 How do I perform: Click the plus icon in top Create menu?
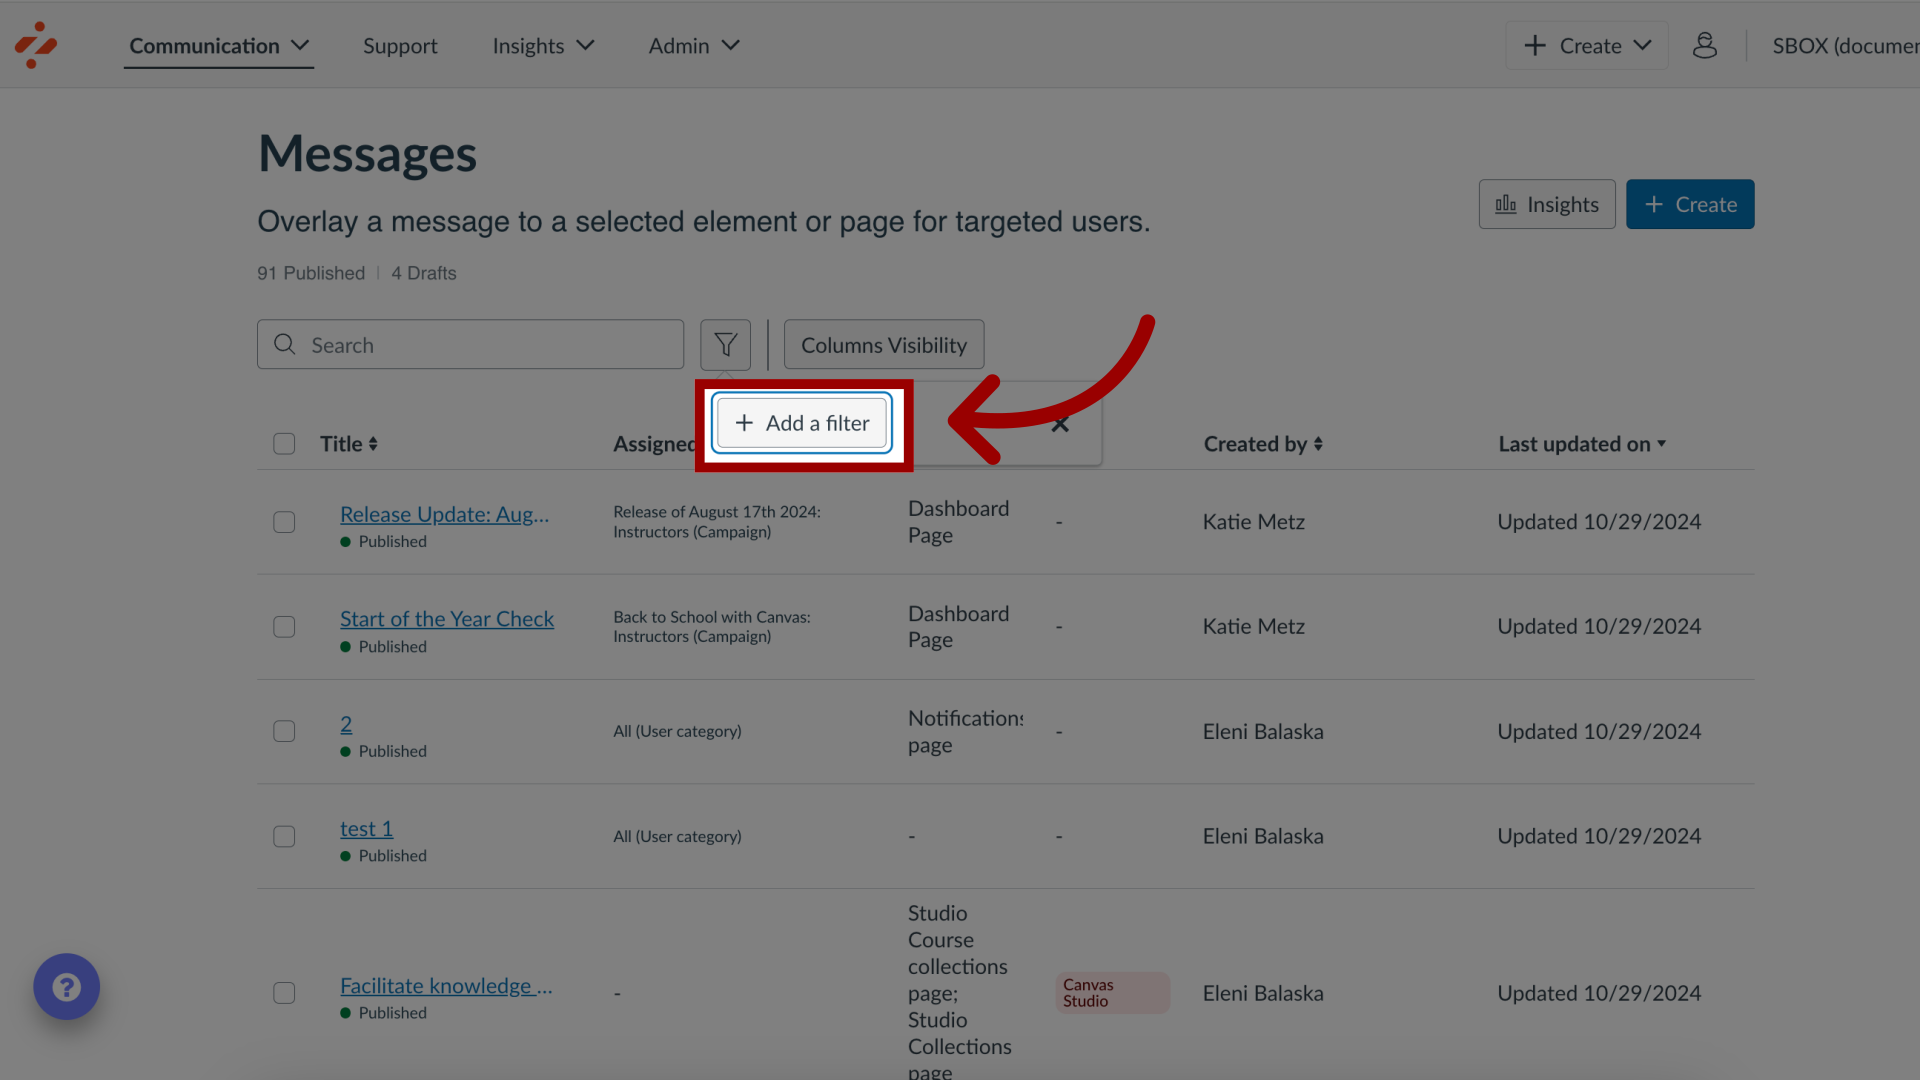[1535, 45]
